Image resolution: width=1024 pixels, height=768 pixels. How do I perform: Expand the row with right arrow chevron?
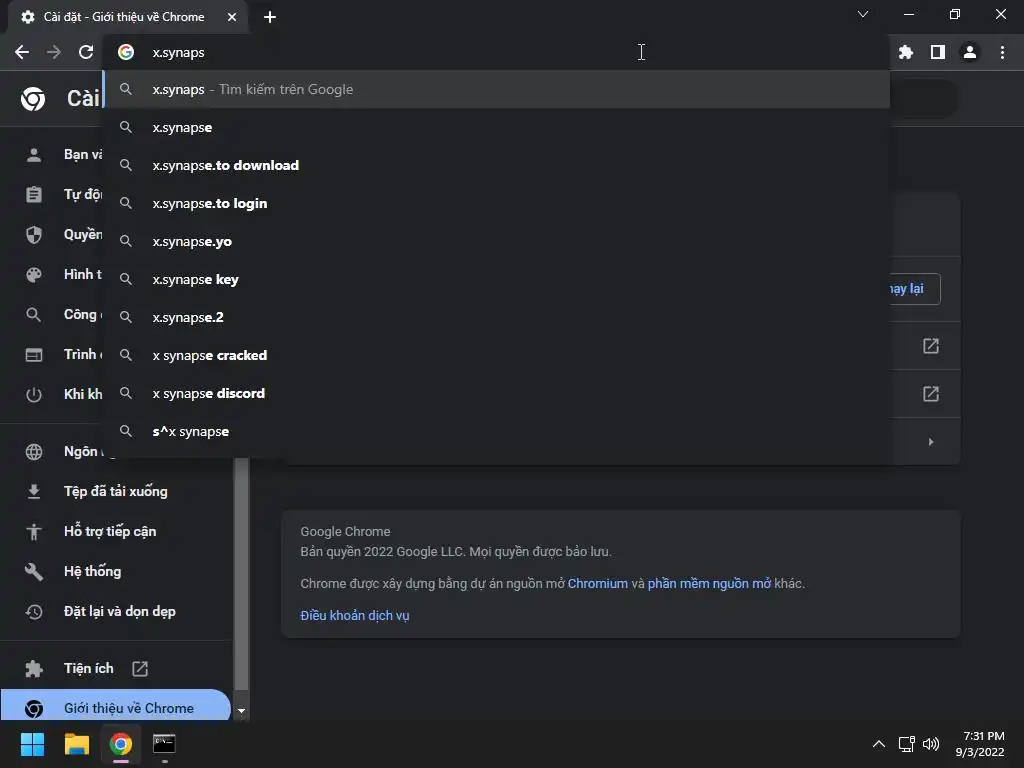(931, 442)
